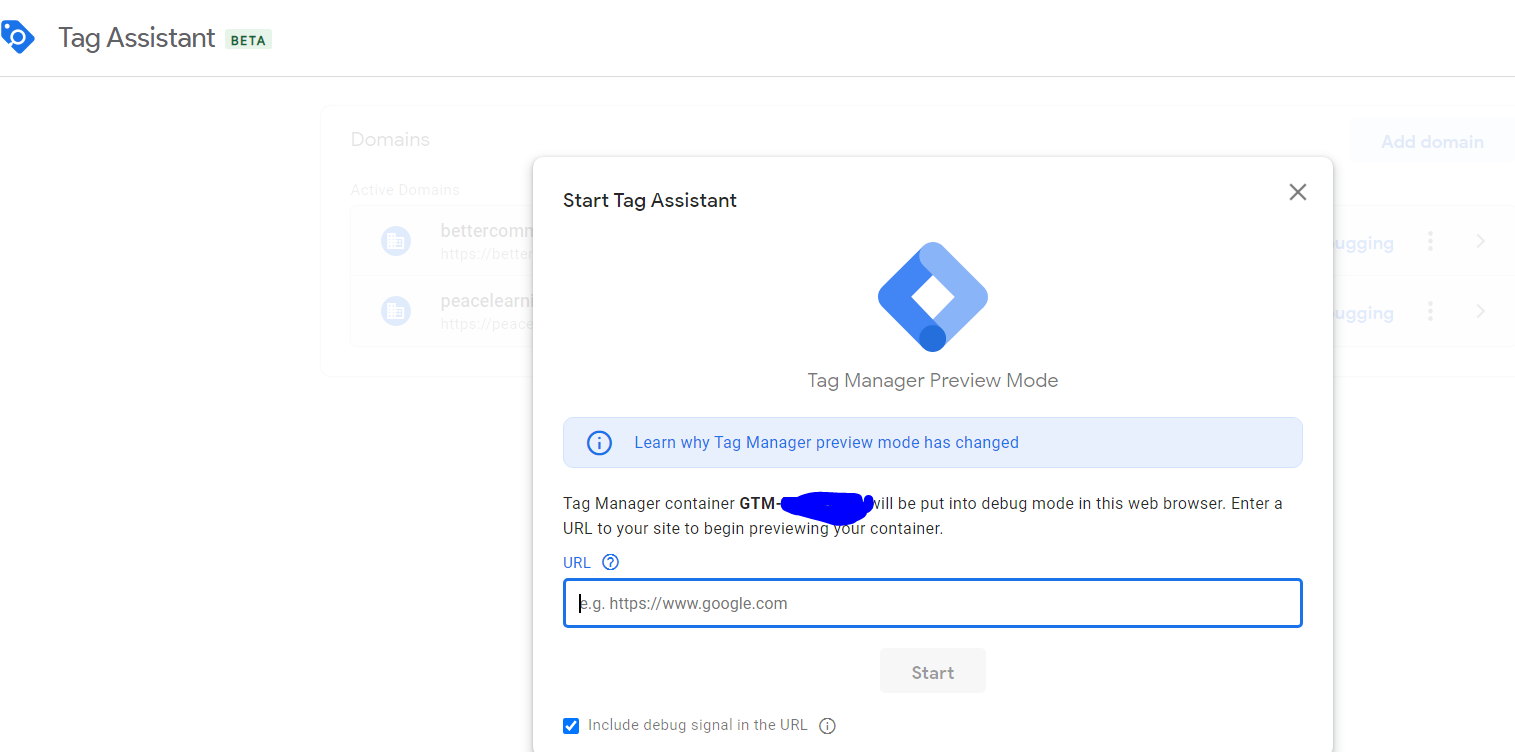
Task: Click info icon beside debug signal option
Action: pos(827,726)
